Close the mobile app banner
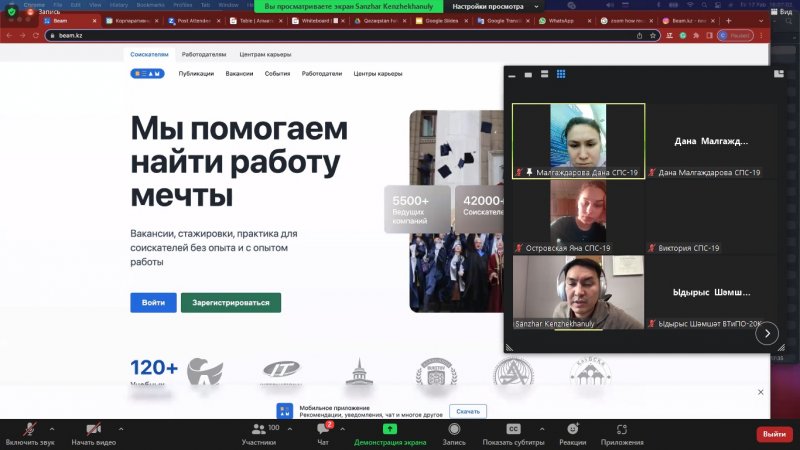Image resolution: width=800 pixels, height=450 pixels. click(x=761, y=392)
